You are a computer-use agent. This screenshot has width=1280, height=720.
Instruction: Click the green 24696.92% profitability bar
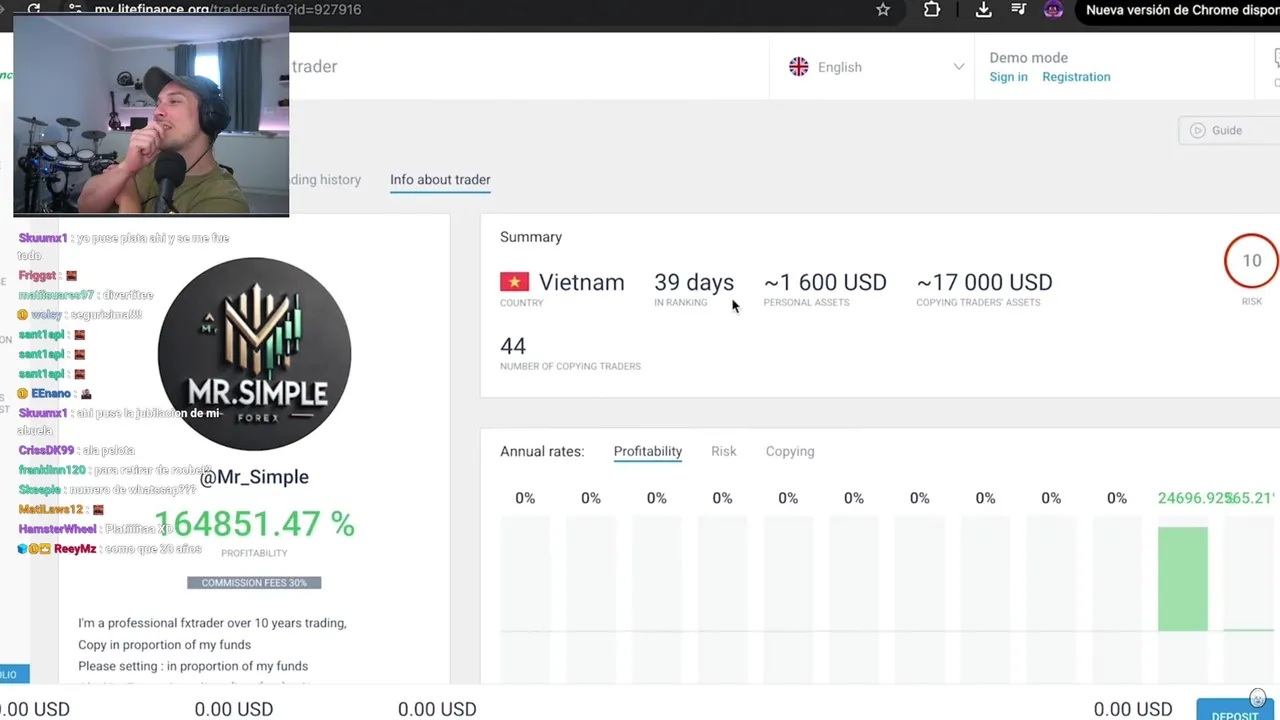coord(1183,579)
